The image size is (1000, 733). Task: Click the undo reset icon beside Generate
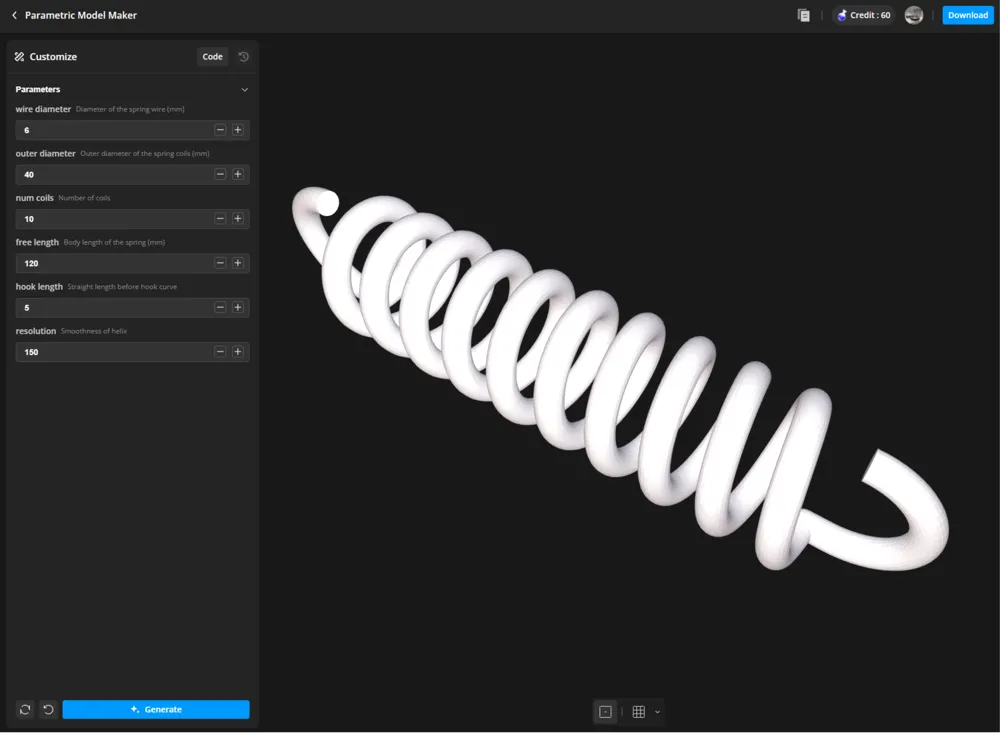pos(48,709)
